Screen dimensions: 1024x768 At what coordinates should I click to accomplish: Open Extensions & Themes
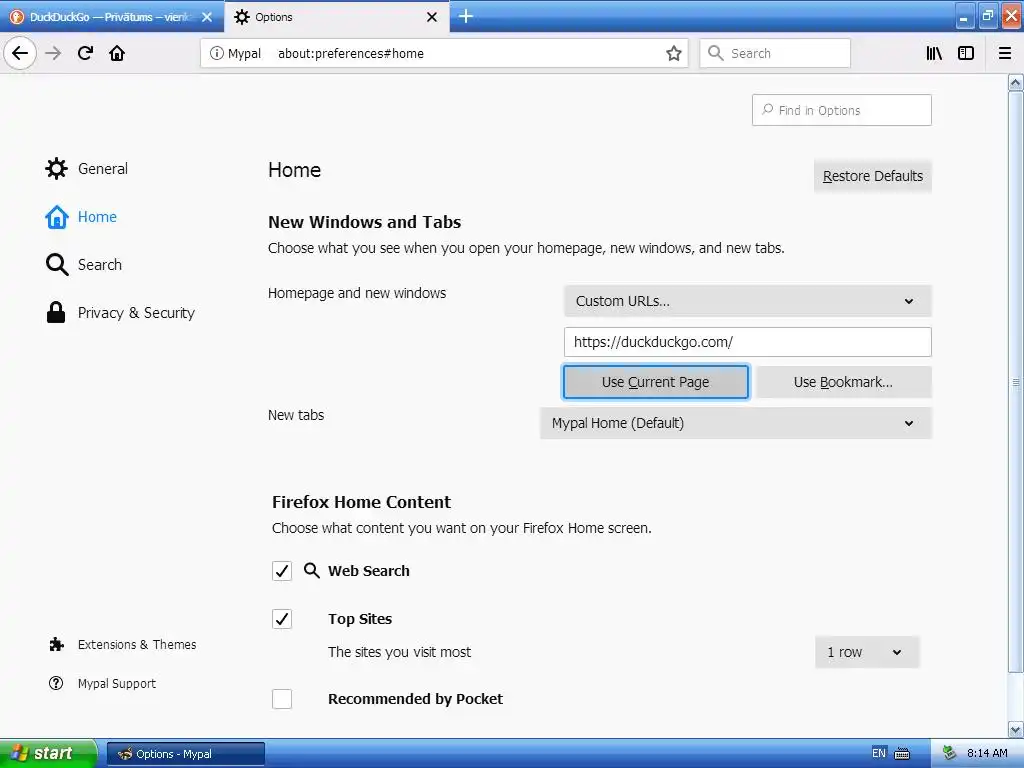122,645
